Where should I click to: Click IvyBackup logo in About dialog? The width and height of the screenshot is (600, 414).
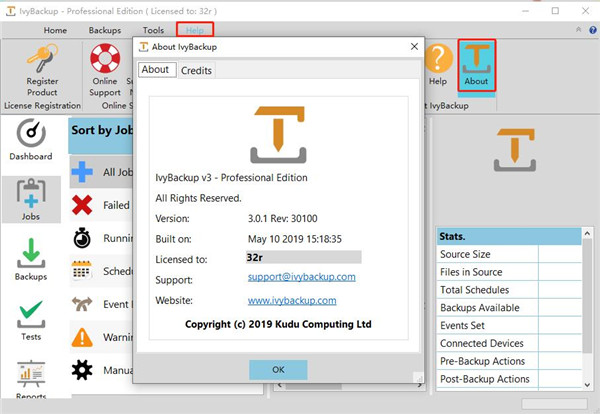click(x=279, y=135)
